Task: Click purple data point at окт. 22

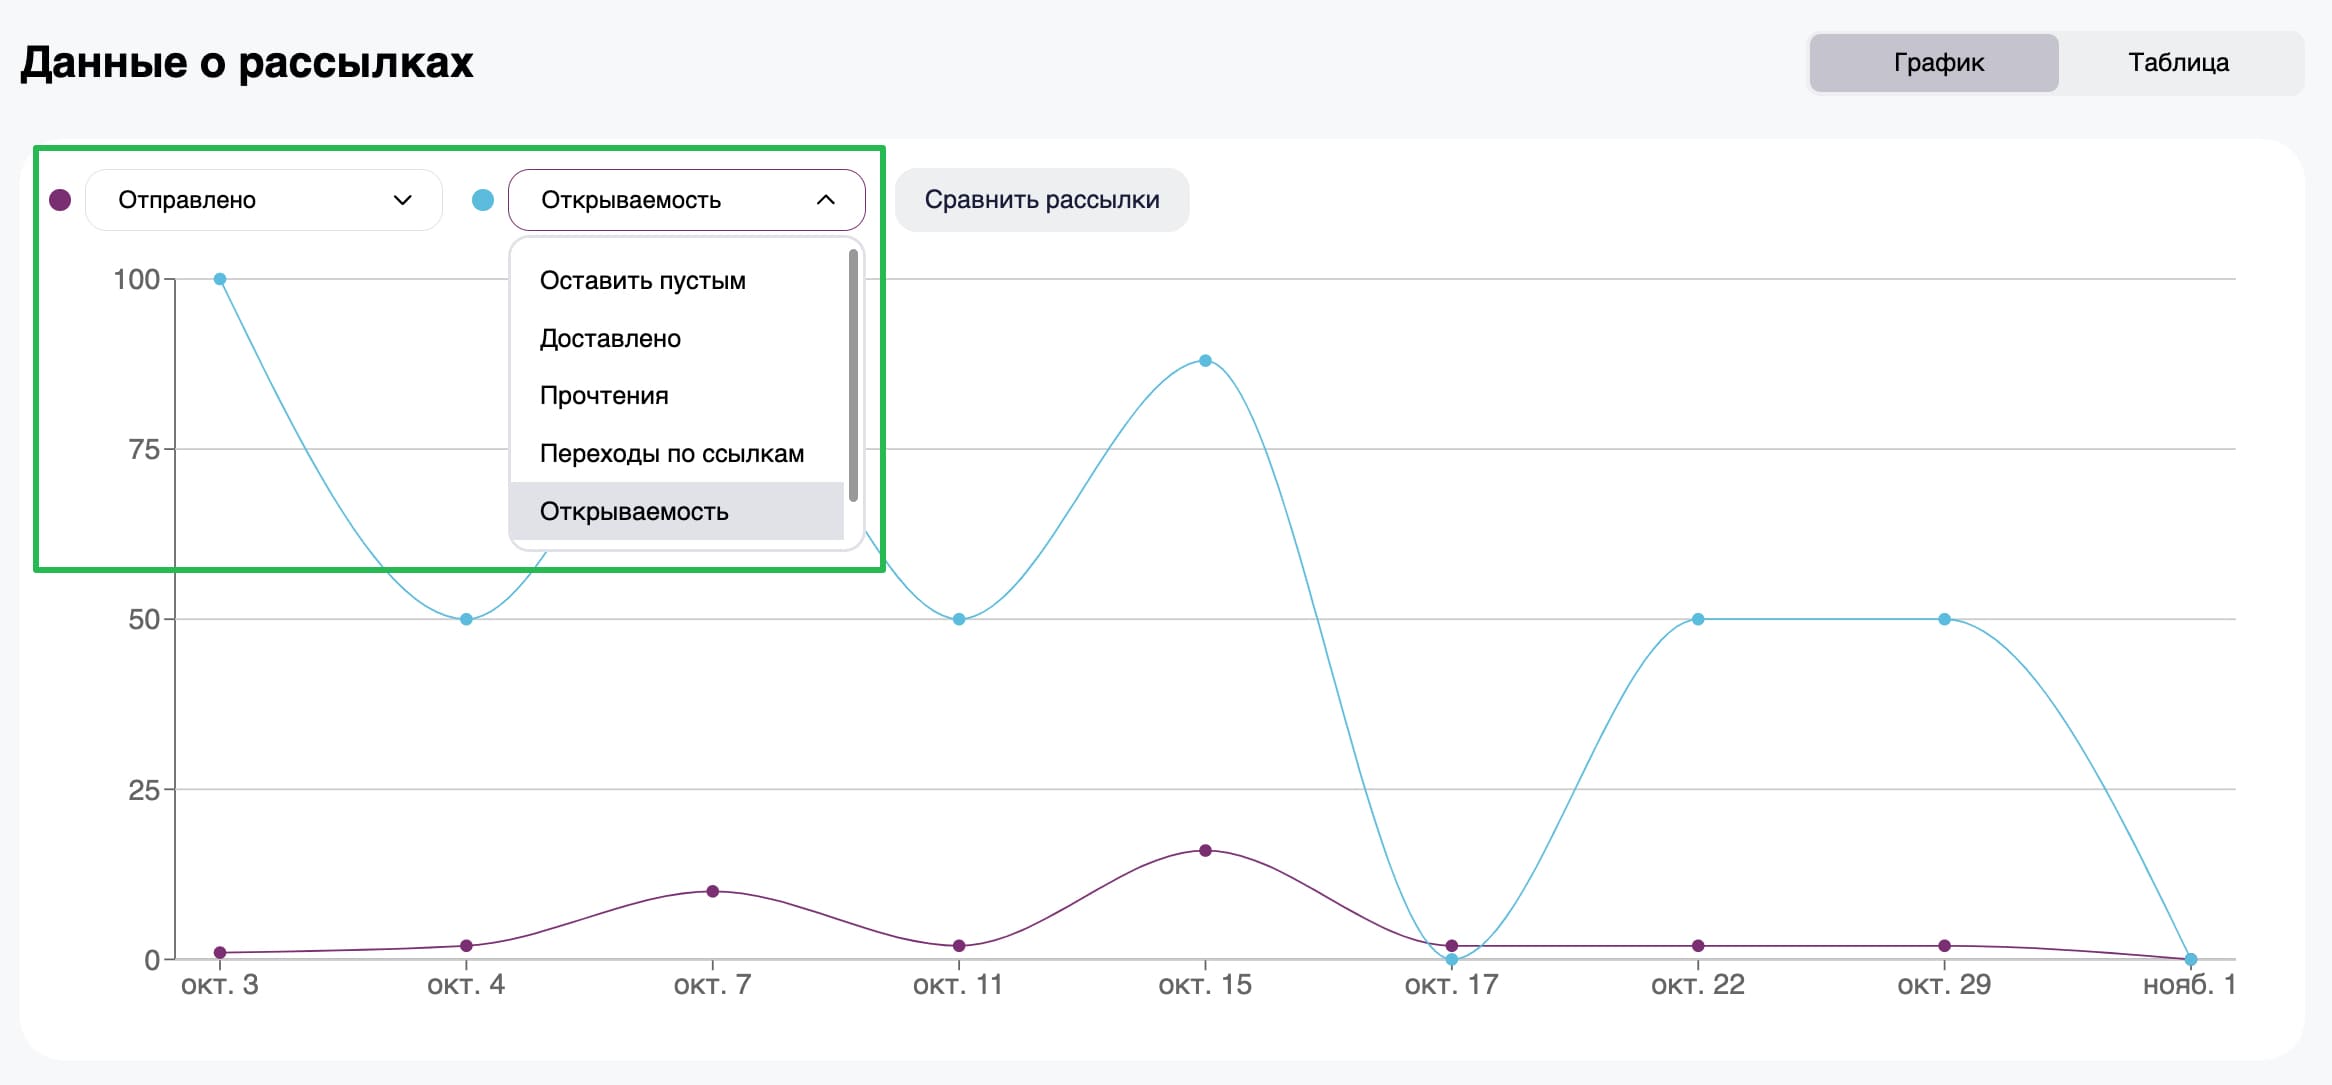Action: click(x=1698, y=946)
